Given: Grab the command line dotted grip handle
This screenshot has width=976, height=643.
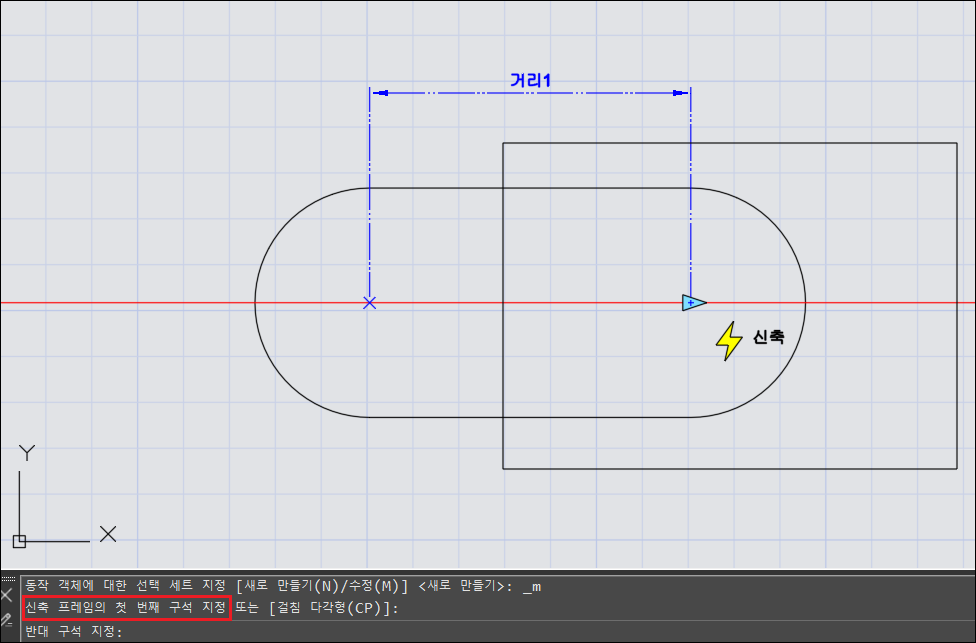Looking at the screenshot, I should 7,580.
